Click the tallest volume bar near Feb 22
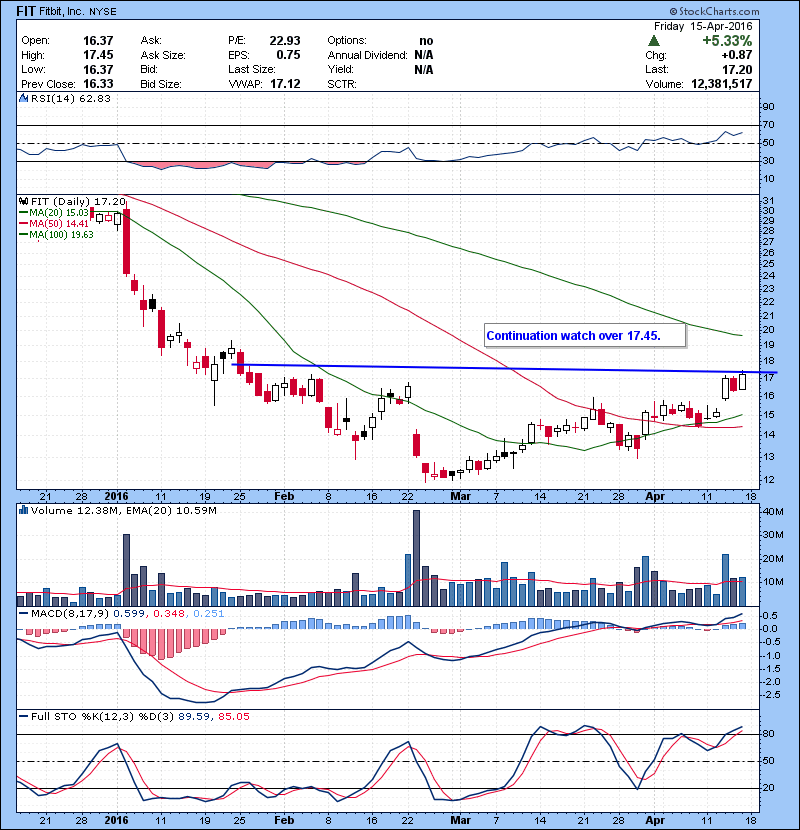Image resolution: width=800 pixels, height=830 pixels. pyautogui.click(x=416, y=558)
